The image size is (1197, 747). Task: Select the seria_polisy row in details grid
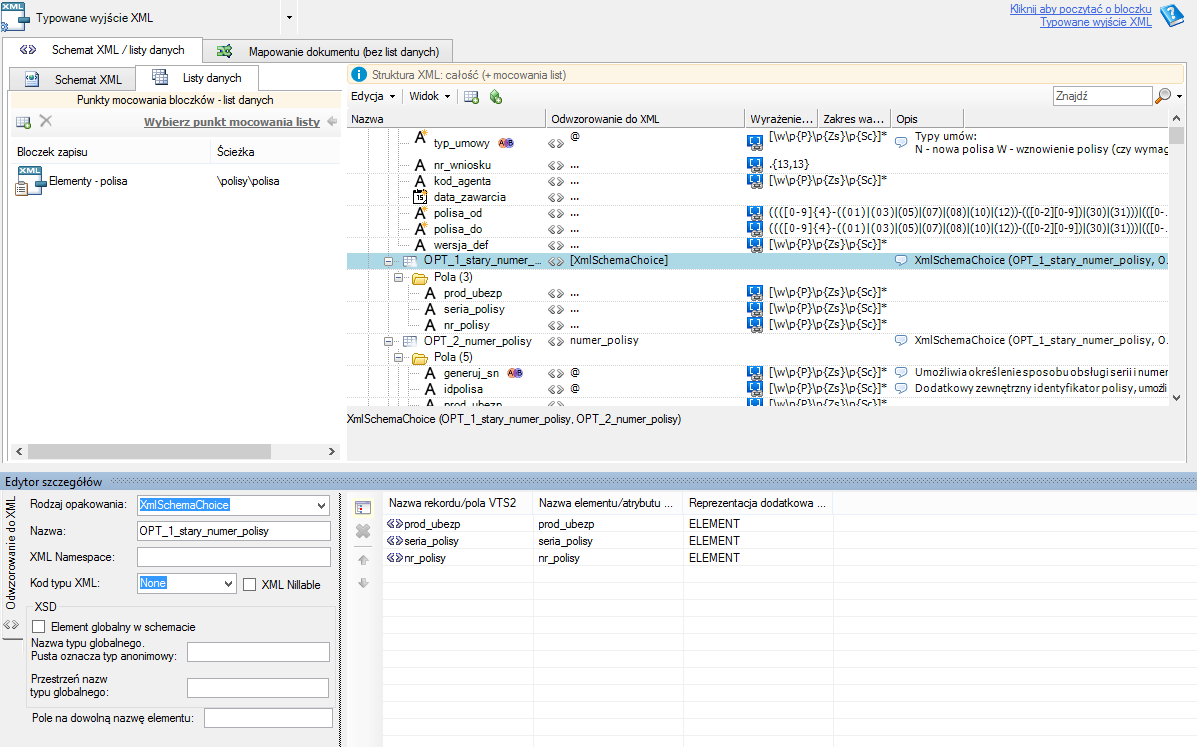pos(607,541)
